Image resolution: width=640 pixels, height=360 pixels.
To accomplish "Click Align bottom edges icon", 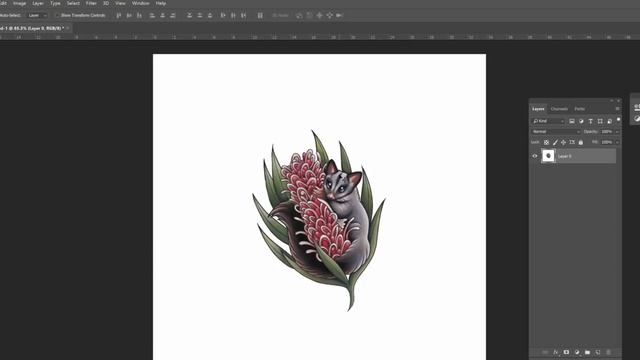I will 139,16.
